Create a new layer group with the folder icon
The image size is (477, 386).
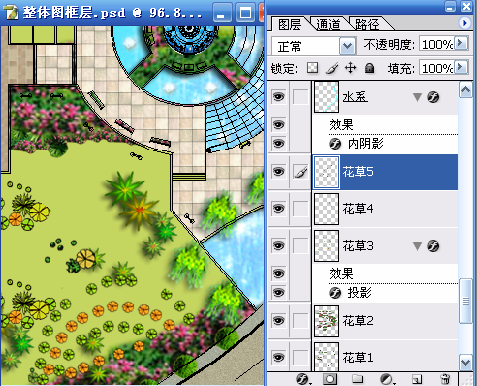pos(357,379)
